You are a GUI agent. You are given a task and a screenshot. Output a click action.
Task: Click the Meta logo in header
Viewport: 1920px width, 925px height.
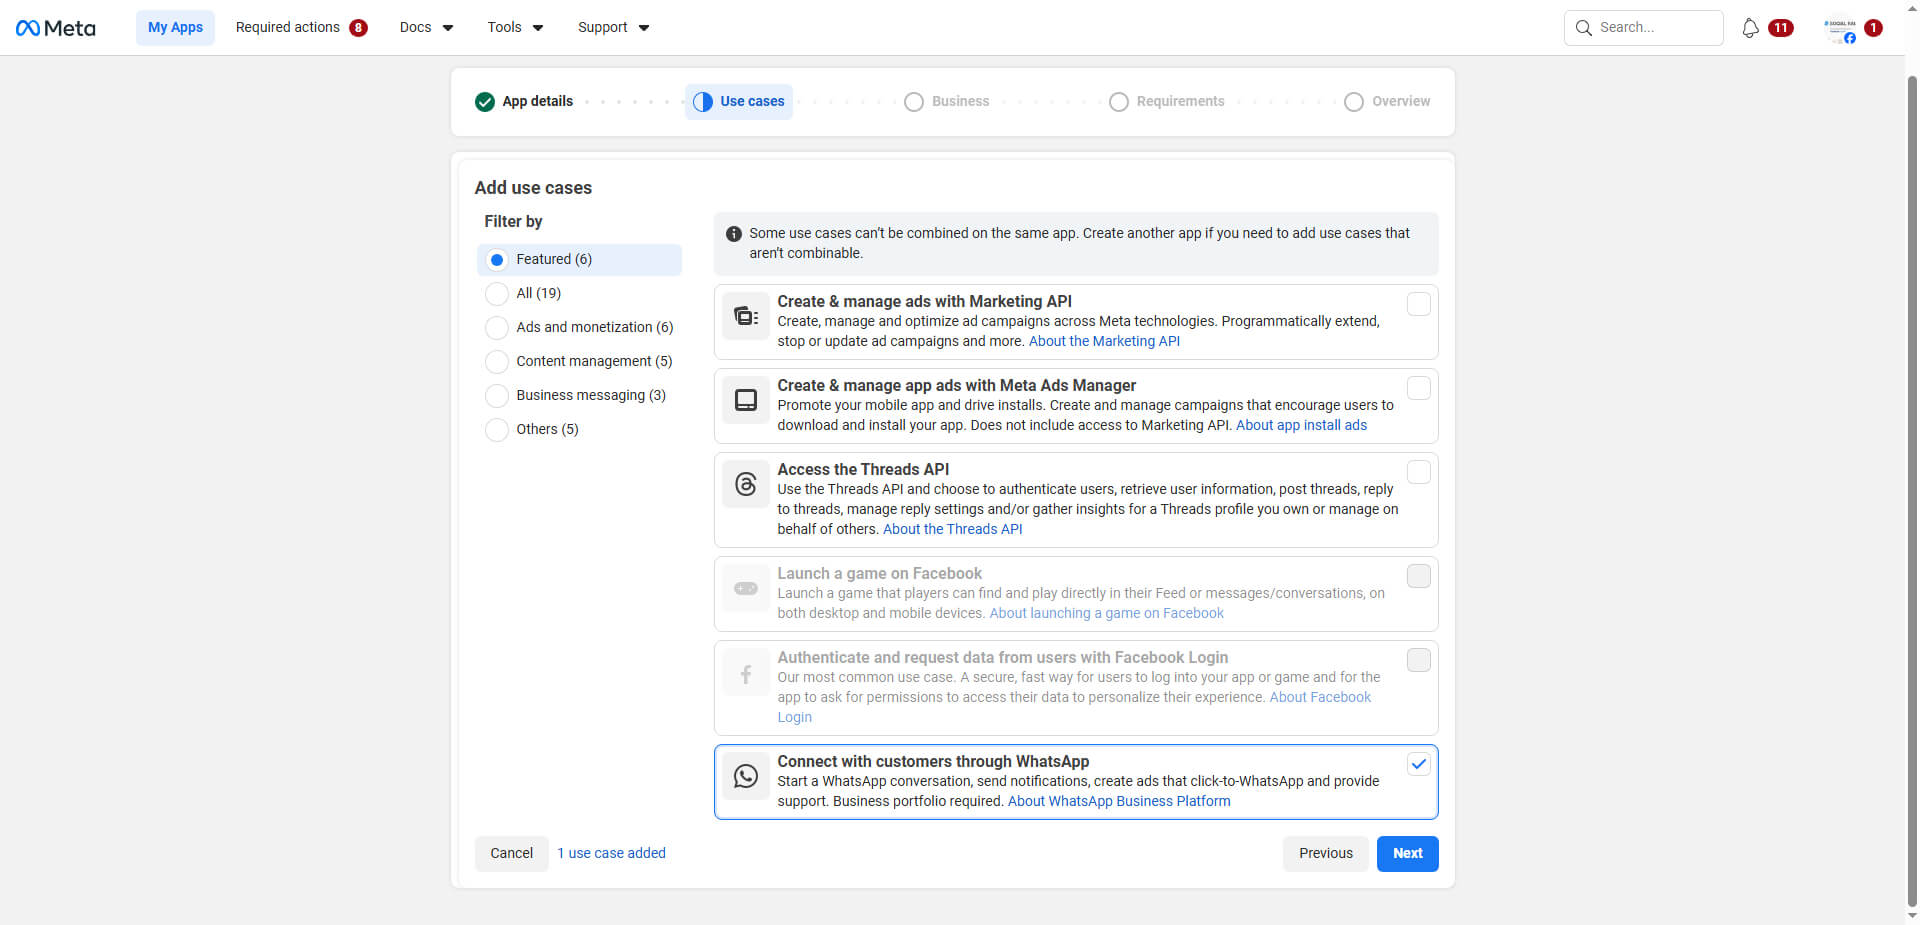(56, 28)
